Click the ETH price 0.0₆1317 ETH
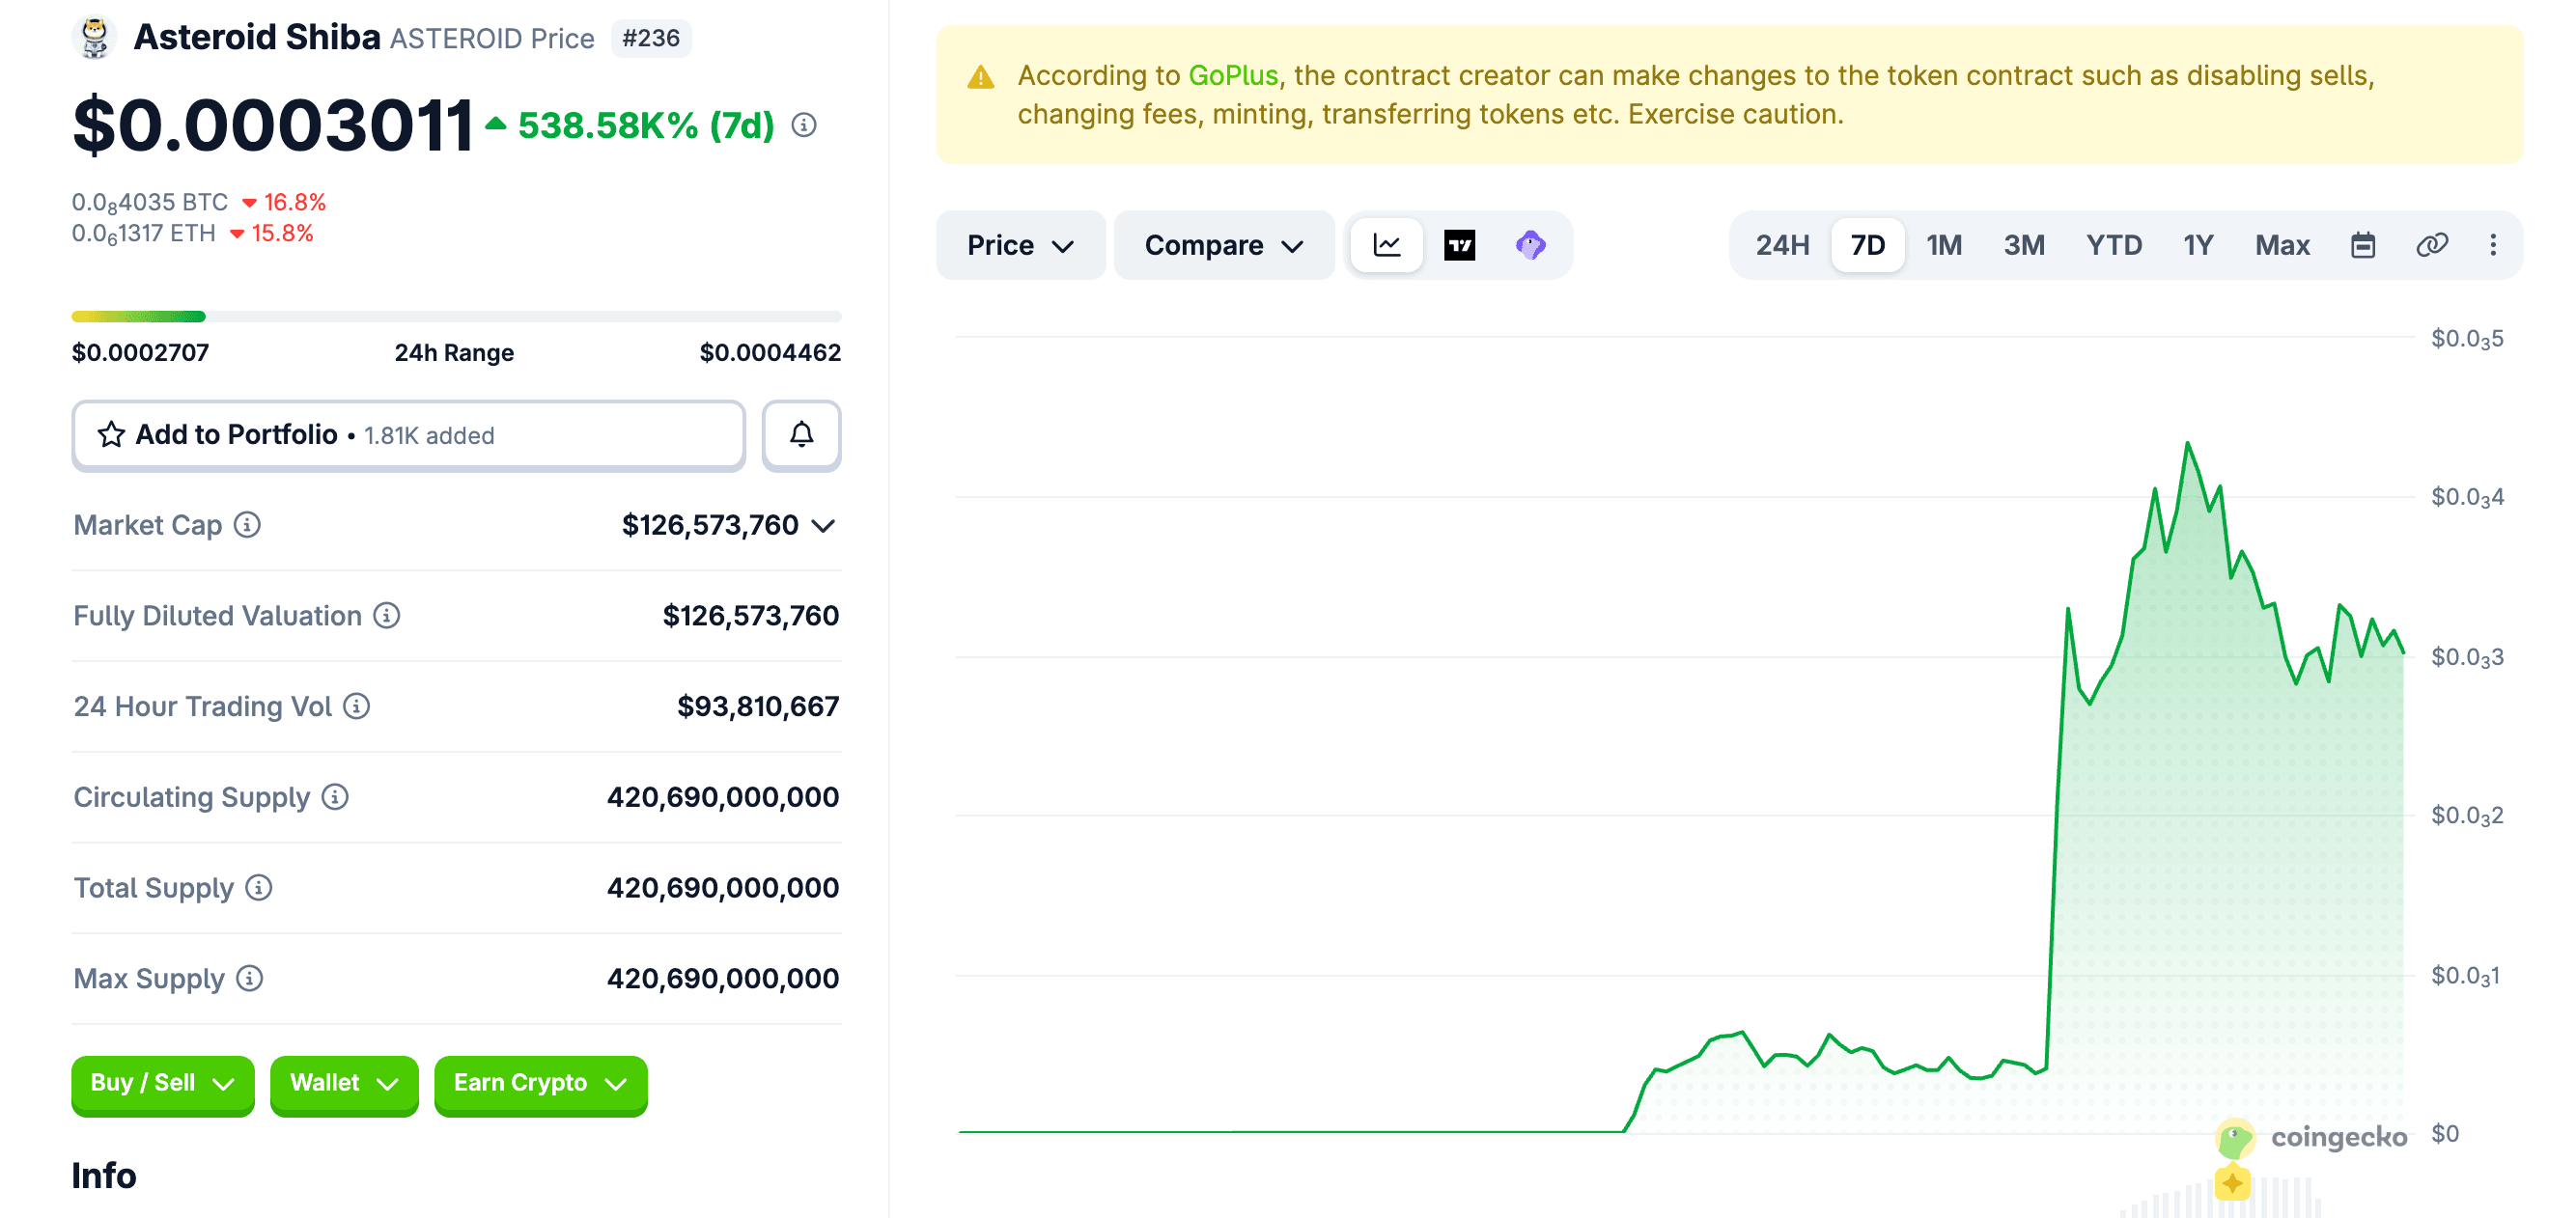The width and height of the screenshot is (2576, 1218). [144, 234]
